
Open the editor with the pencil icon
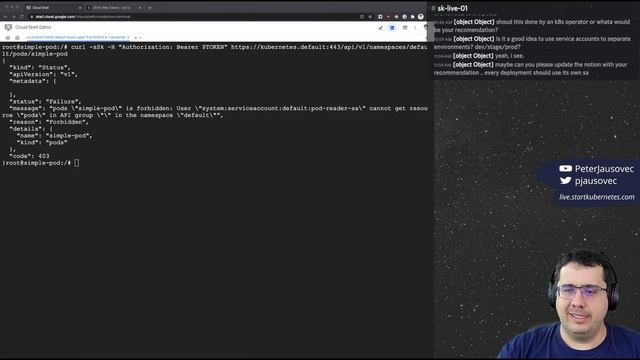tap(380, 28)
